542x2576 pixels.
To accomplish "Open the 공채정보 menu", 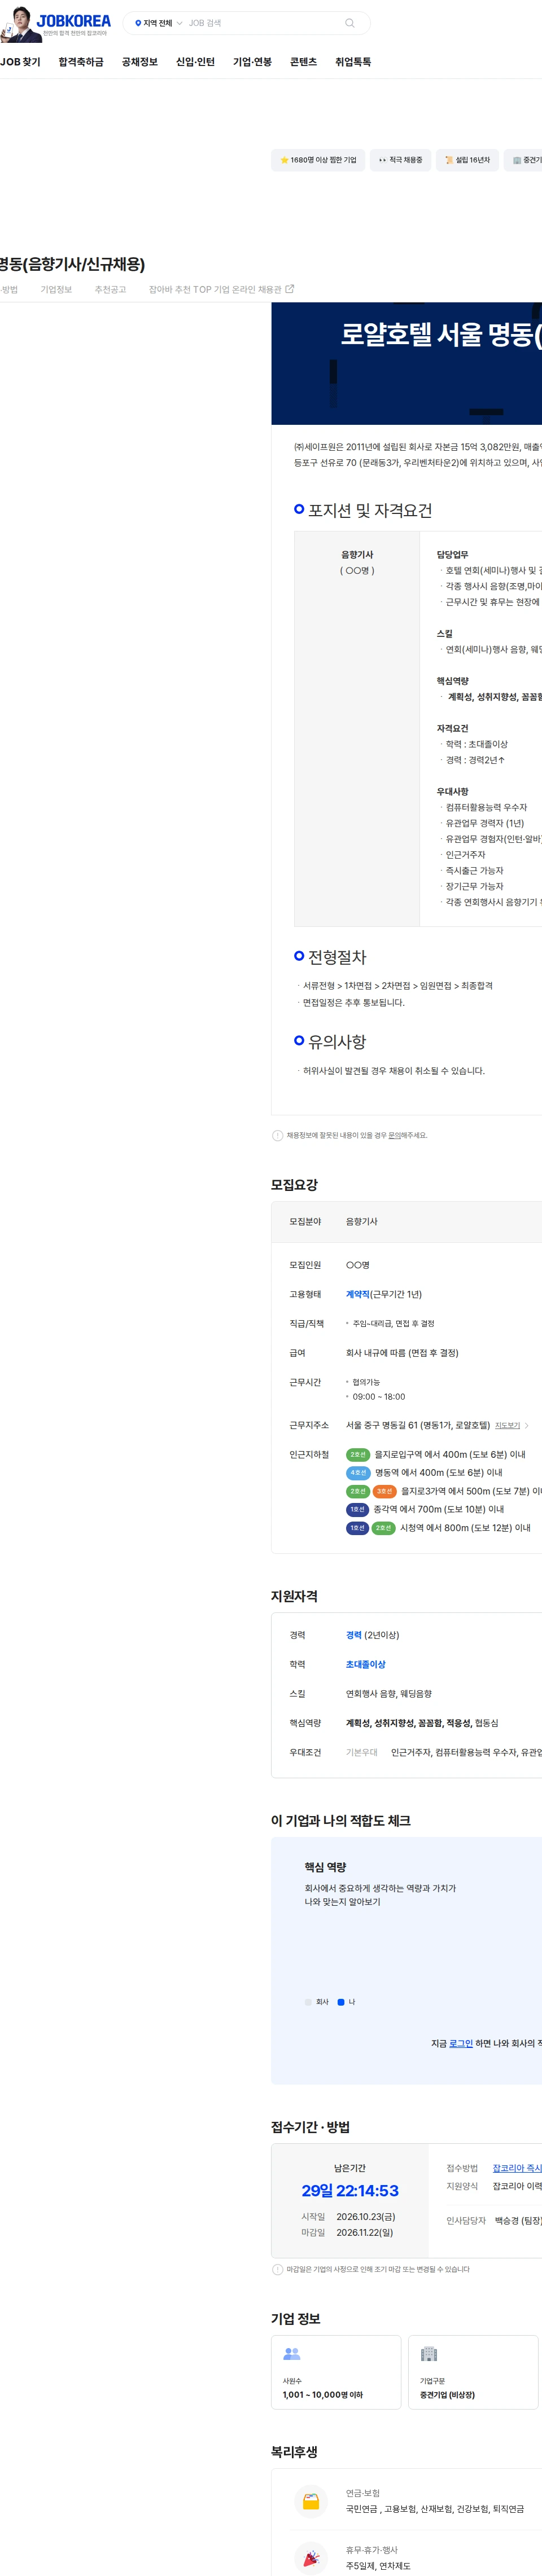I will [x=140, y=62].
